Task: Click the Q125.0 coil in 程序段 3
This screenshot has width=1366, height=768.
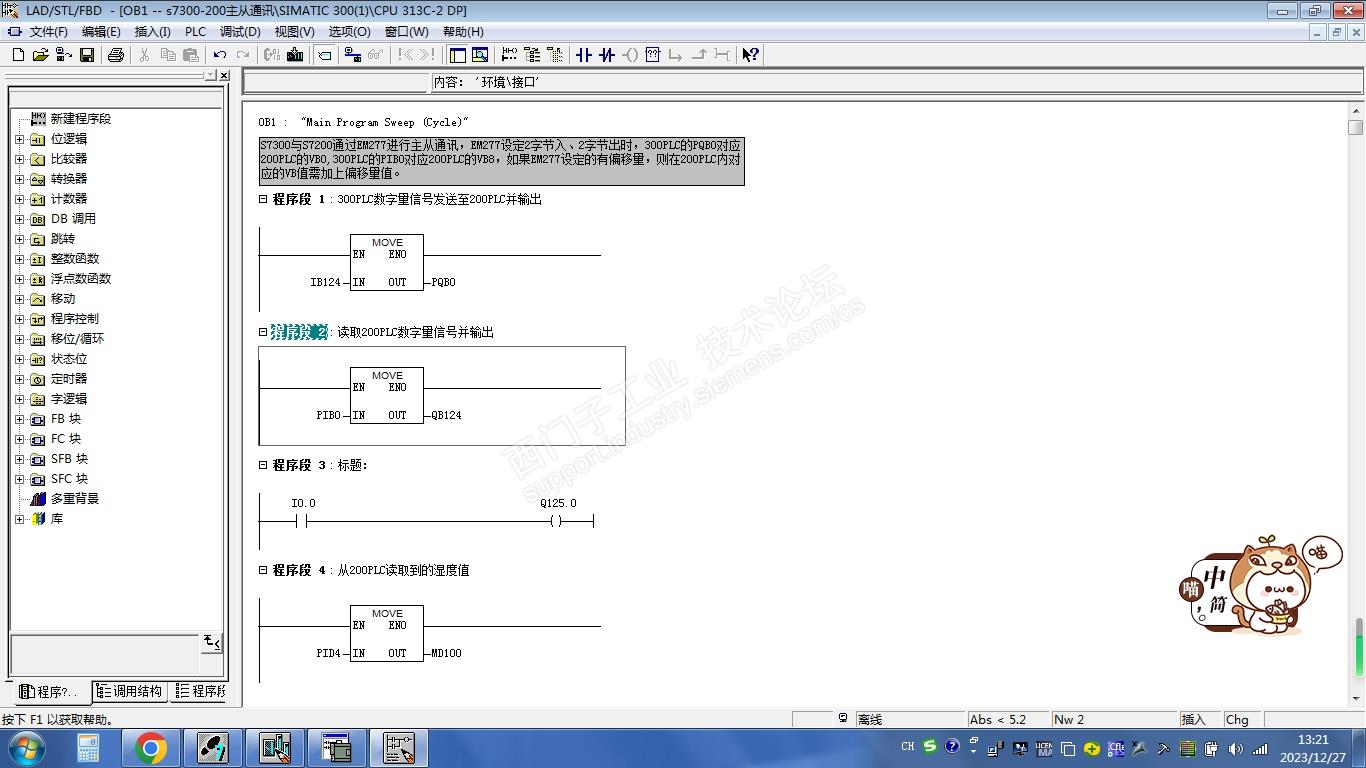Action: [557, 521]
